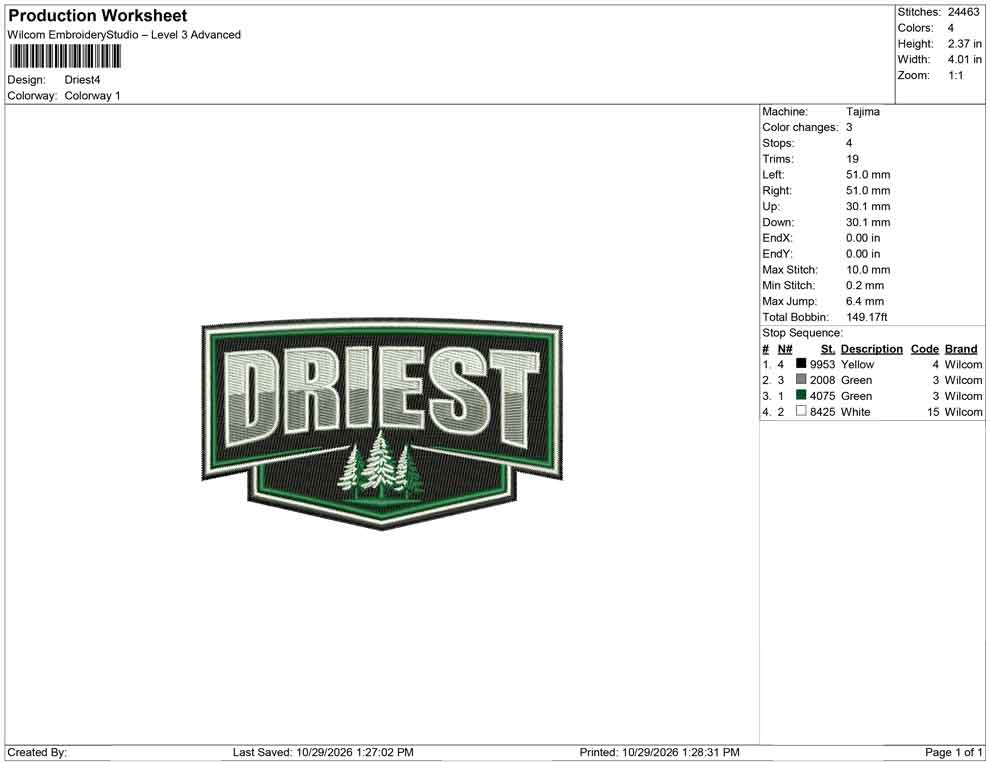Viewport: 990px width, 762px height.
Task: Click the Colors value 4
Action: coord(951,28)
